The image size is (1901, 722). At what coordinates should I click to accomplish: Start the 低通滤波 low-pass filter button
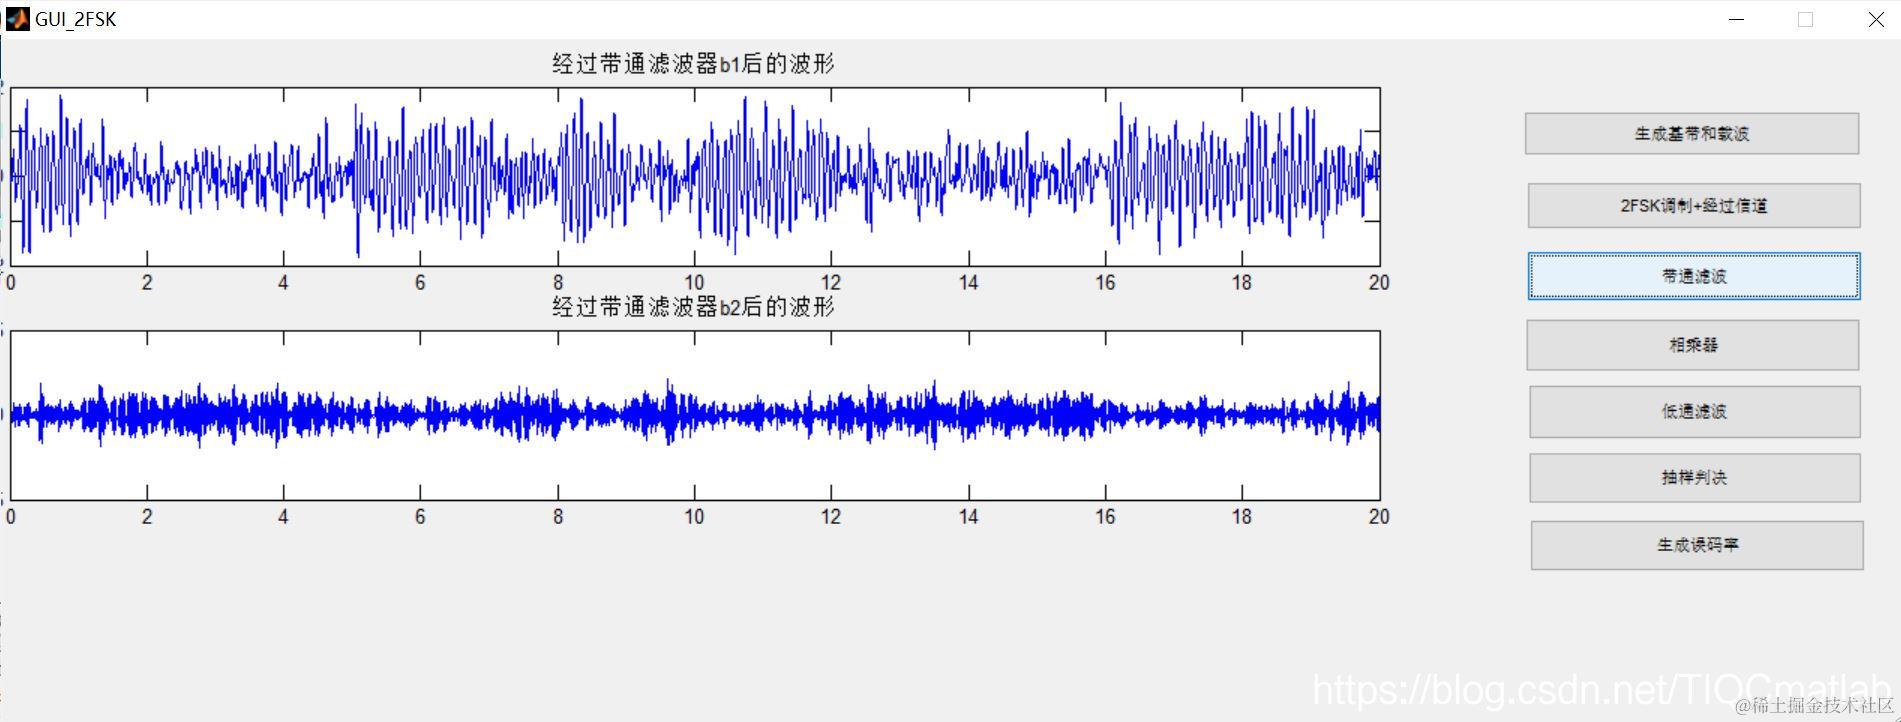1694,411
